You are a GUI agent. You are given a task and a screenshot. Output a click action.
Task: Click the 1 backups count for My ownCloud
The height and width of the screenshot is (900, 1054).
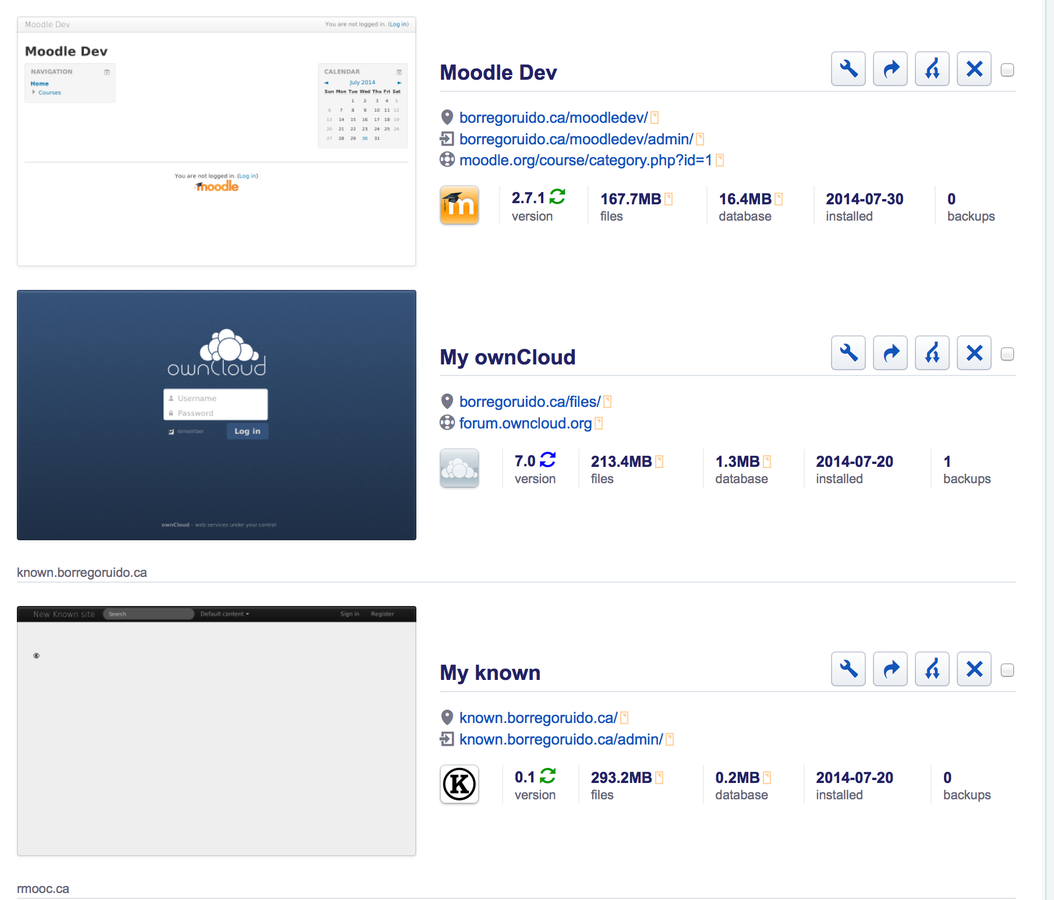pyautogui.click(x=947, y=462)
